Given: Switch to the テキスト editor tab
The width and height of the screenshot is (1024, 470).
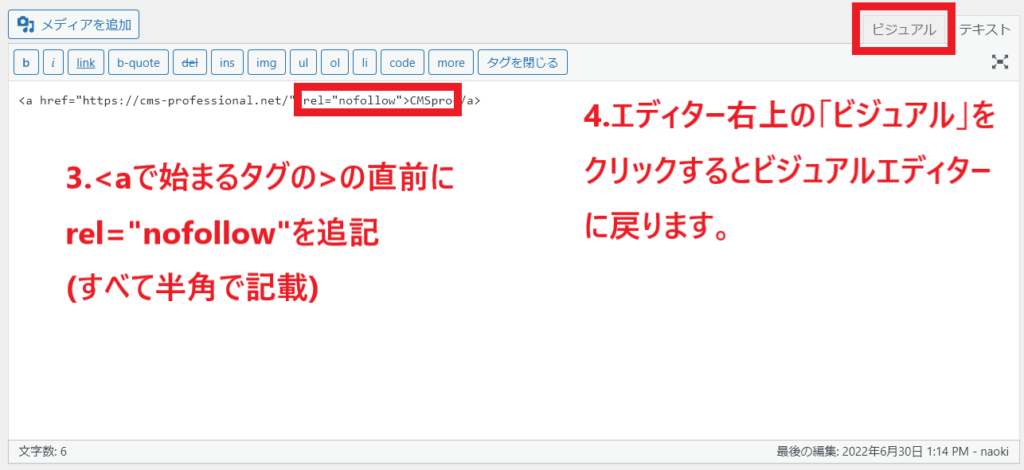Looking at the screenshot, I should (x=984, y=29).
